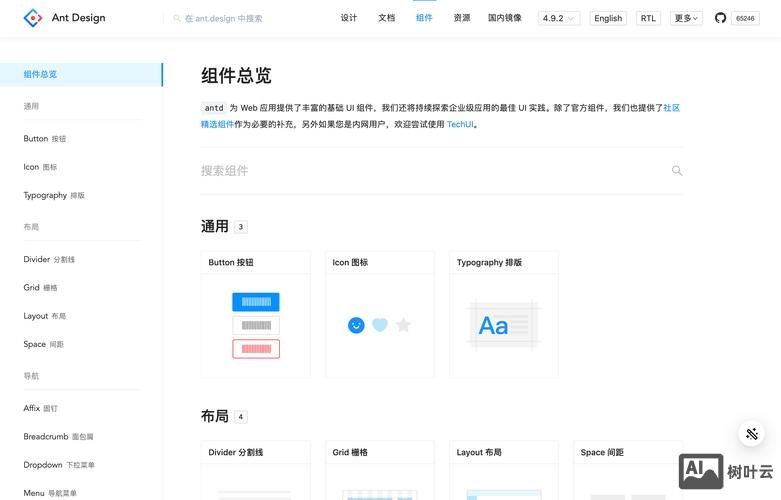Switch to the 文档 nav tab
This screenshot has width=781, height=500.
coord(387,18)
